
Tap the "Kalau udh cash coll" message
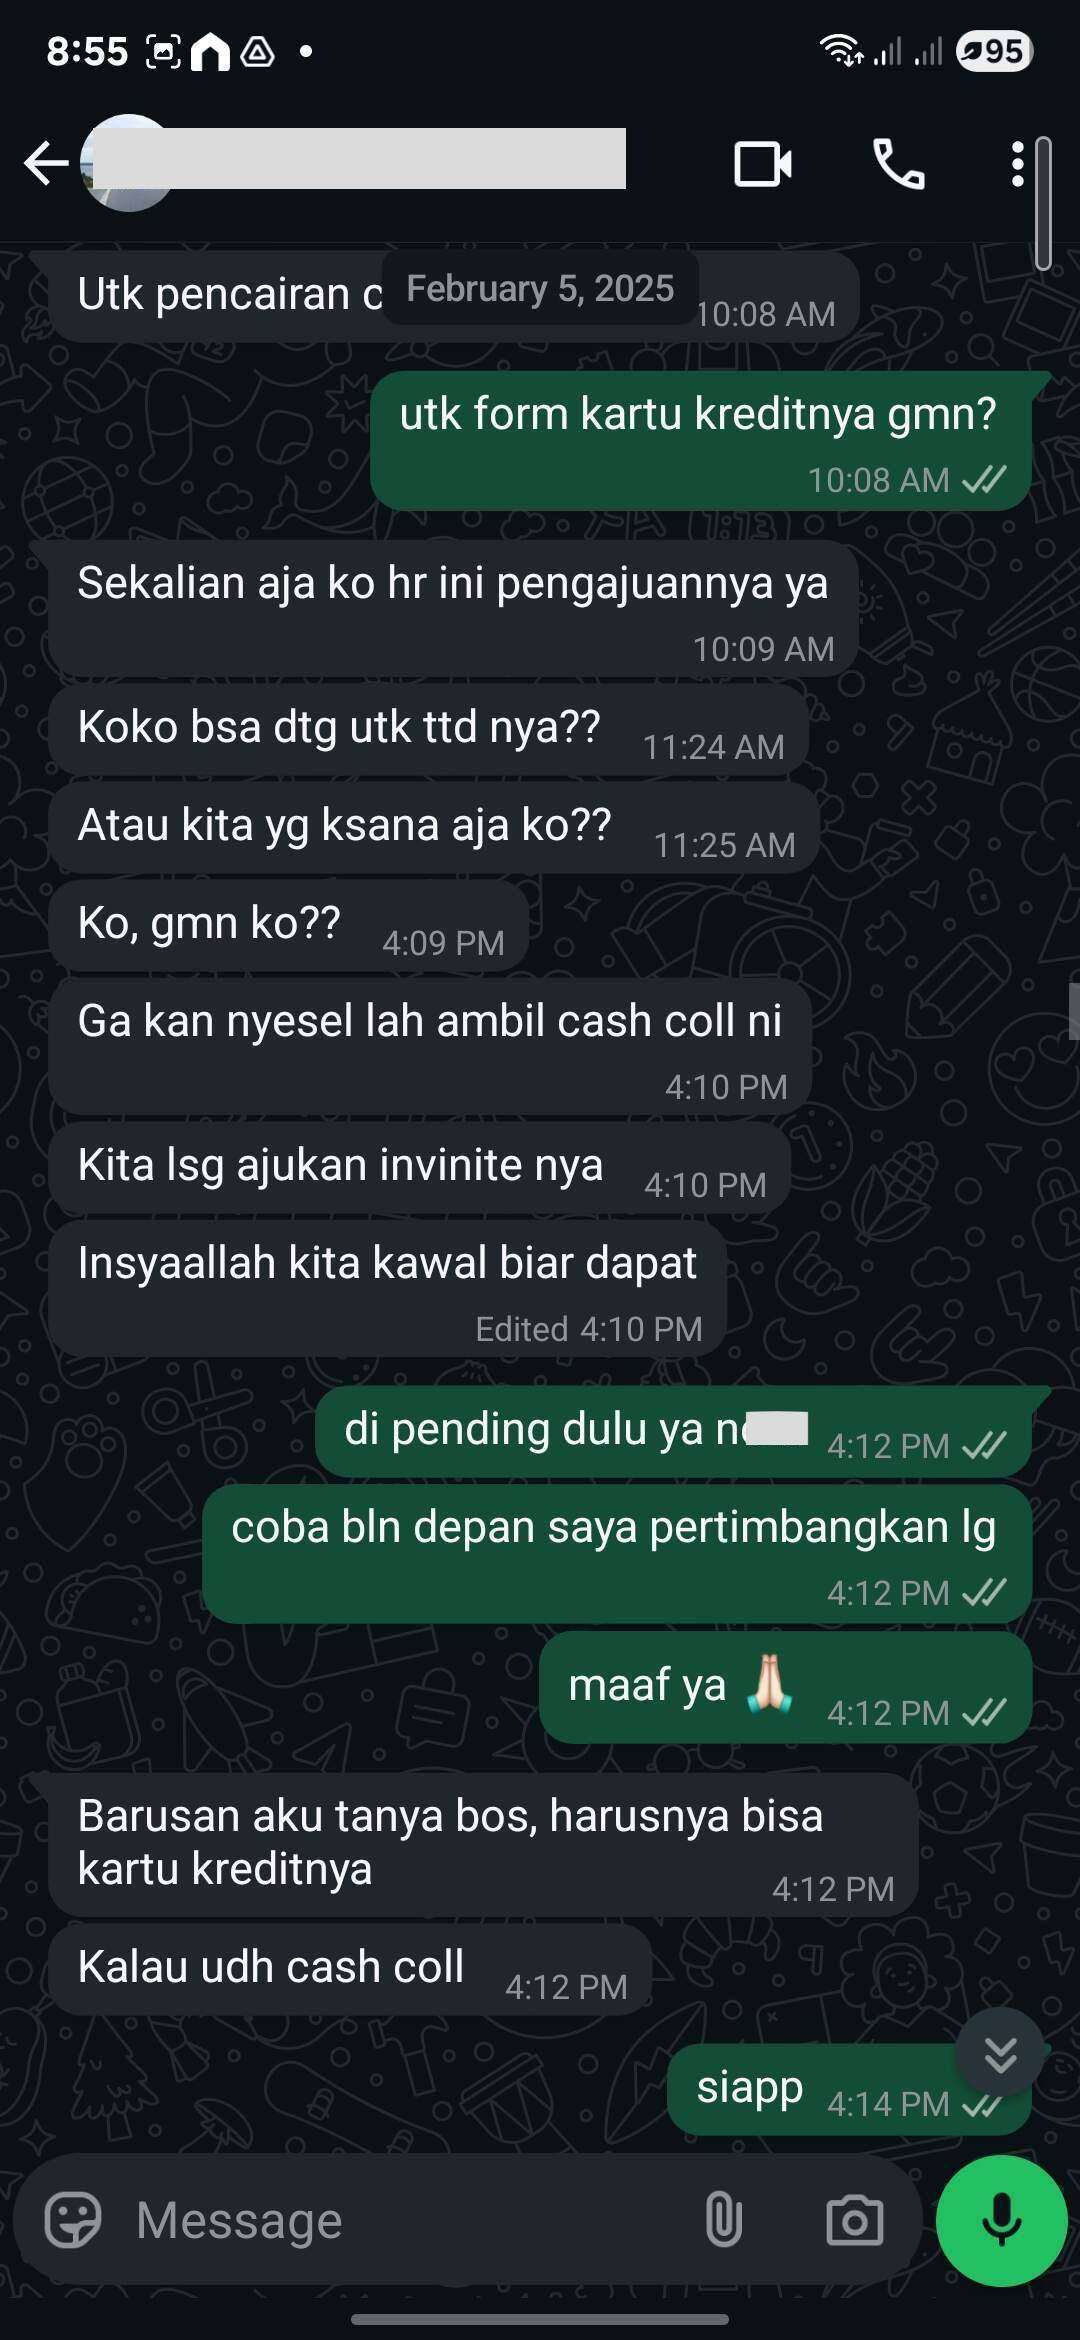[350, 1969]
